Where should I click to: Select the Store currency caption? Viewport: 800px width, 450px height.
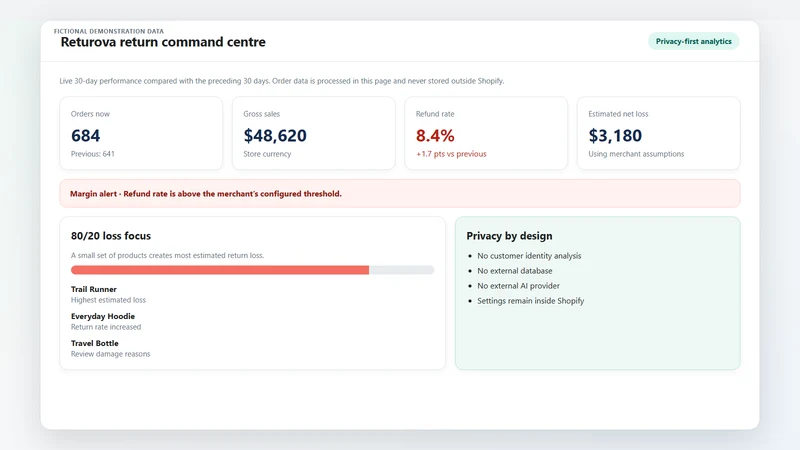click(x=267, y=154)
